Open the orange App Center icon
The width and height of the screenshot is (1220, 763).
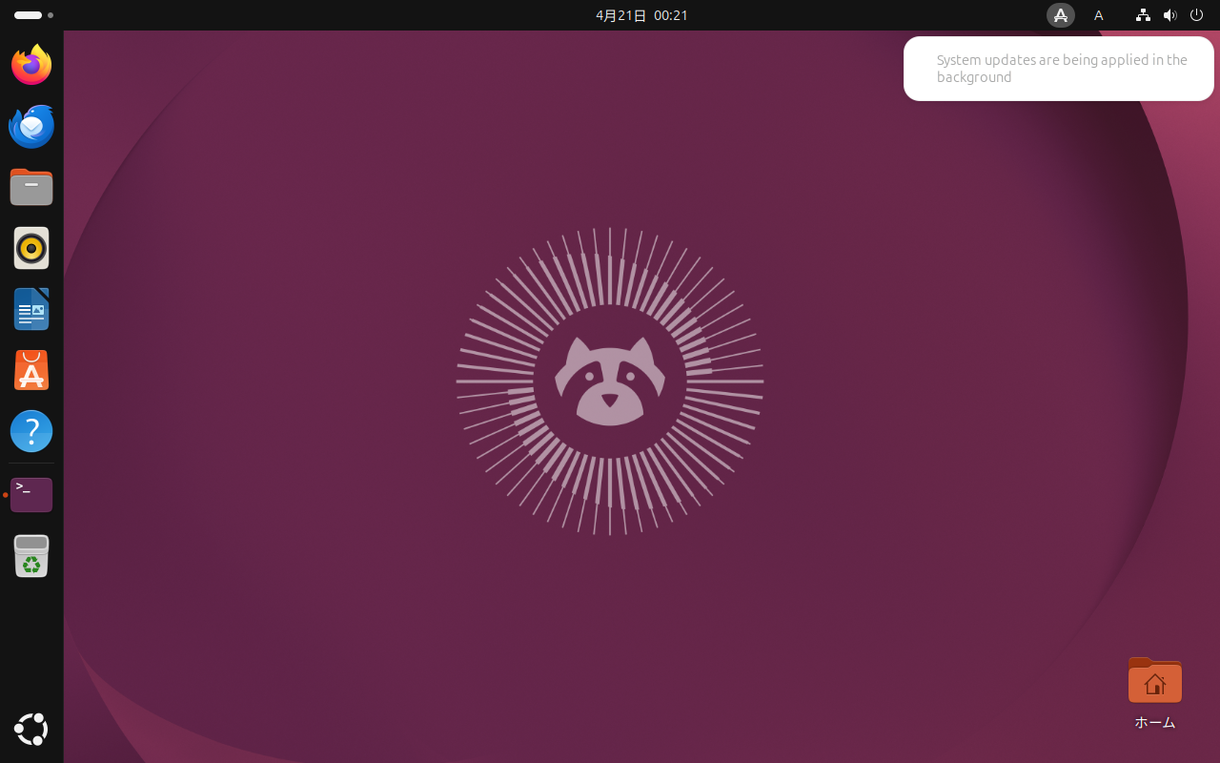tap(31, 370)
